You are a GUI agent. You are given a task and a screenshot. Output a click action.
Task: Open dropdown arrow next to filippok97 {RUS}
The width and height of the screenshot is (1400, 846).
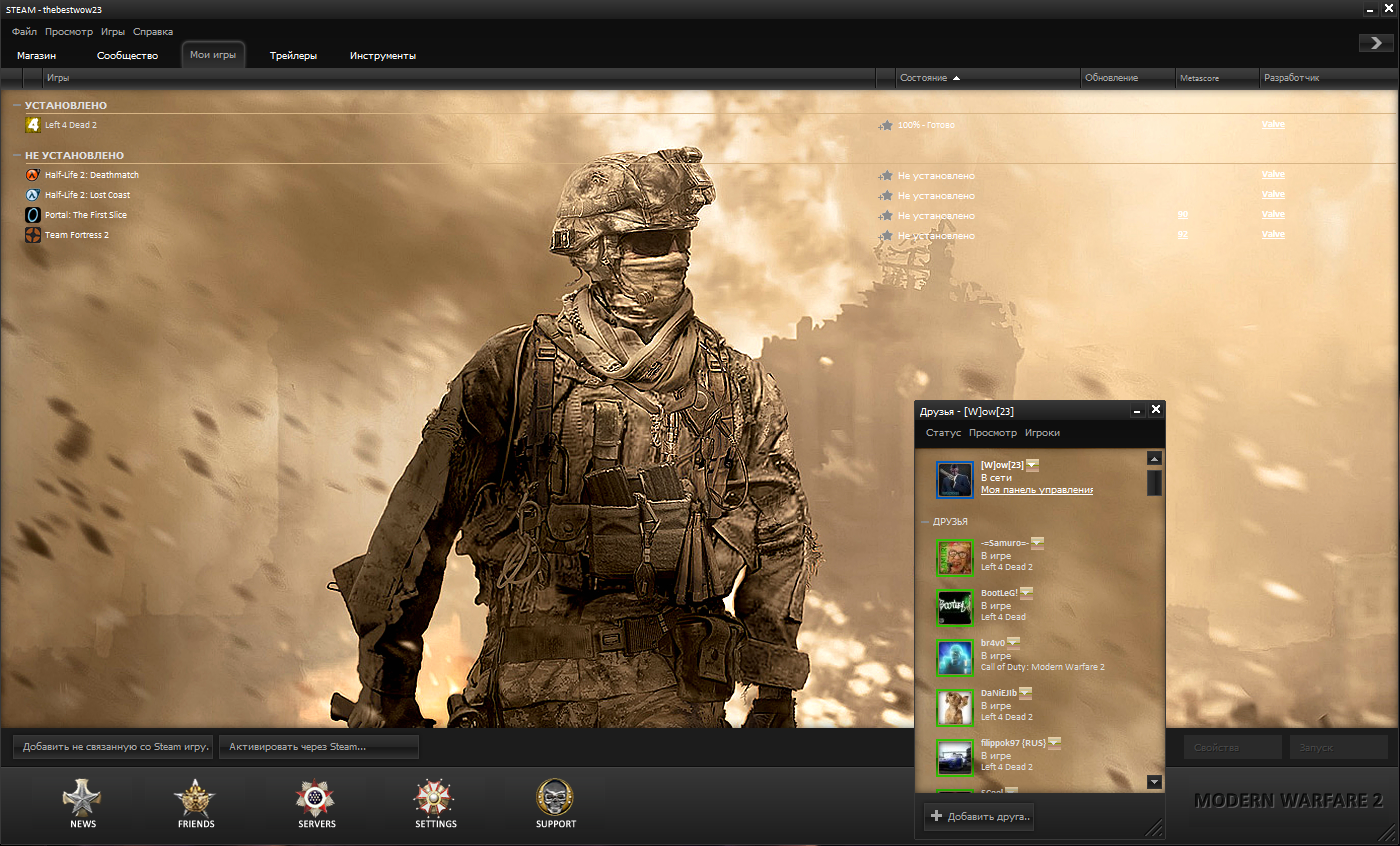click(1054, 742)
